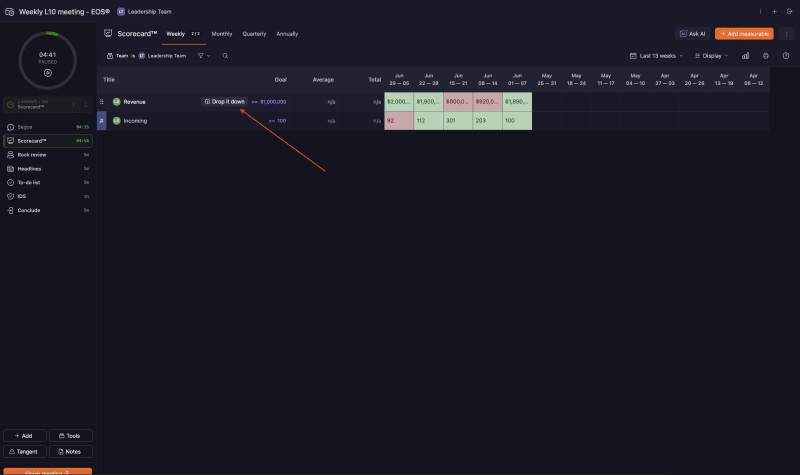Switch to the Annually scorecard tab
Viewport: 800px width, 475px height.
click(287, 34)
